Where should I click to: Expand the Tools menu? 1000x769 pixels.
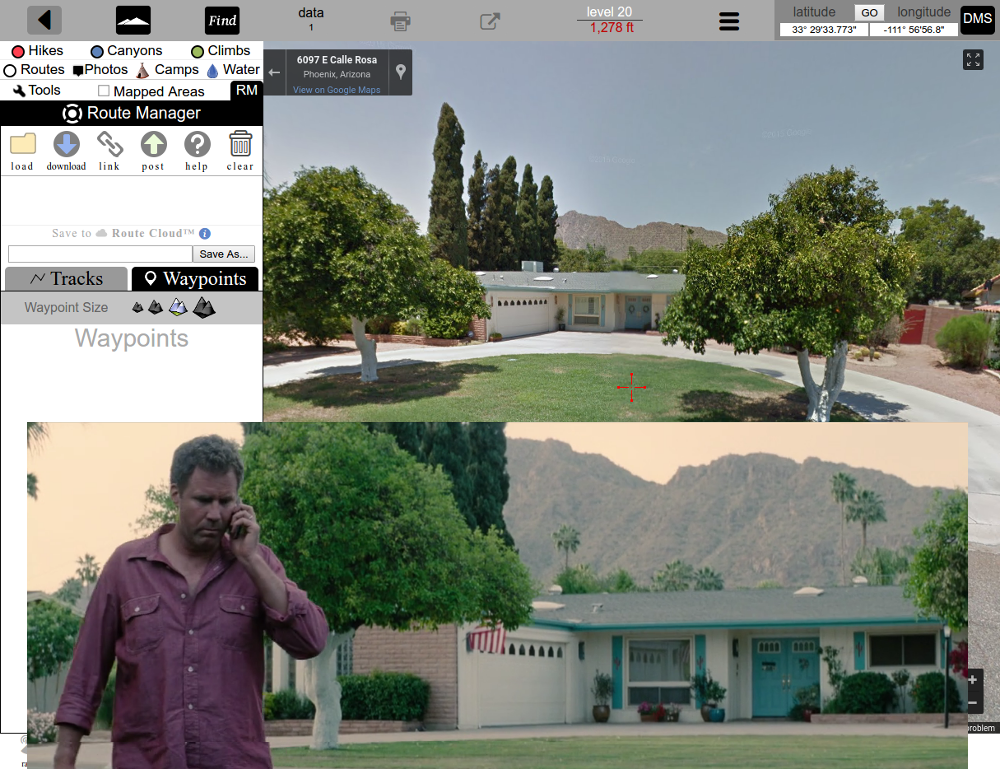[x=37, y=90]
